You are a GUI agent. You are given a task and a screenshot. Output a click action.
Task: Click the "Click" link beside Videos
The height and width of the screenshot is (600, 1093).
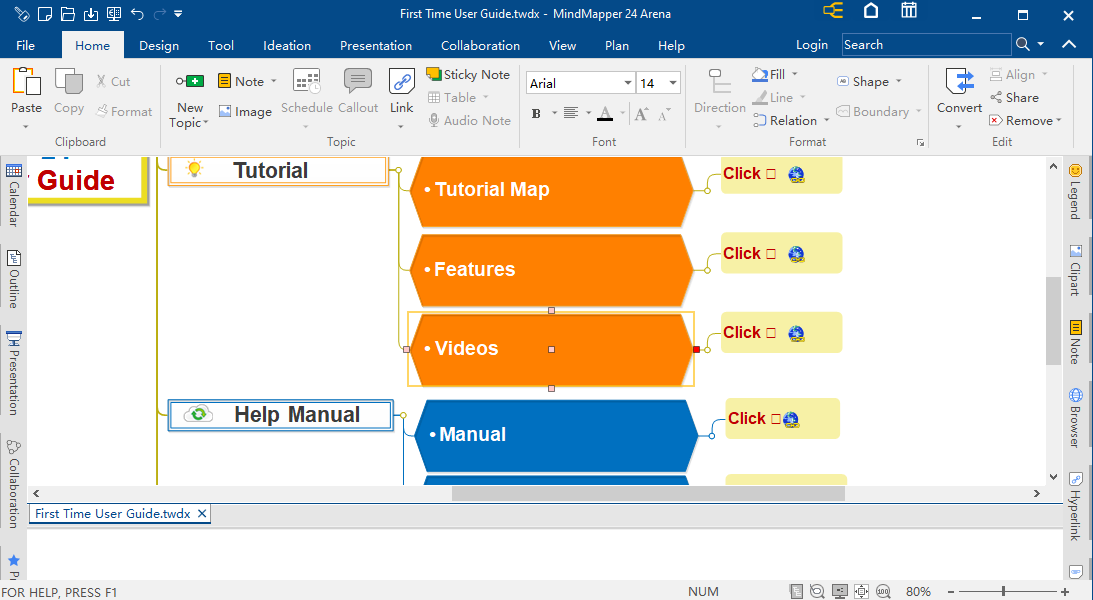(742, 332)
